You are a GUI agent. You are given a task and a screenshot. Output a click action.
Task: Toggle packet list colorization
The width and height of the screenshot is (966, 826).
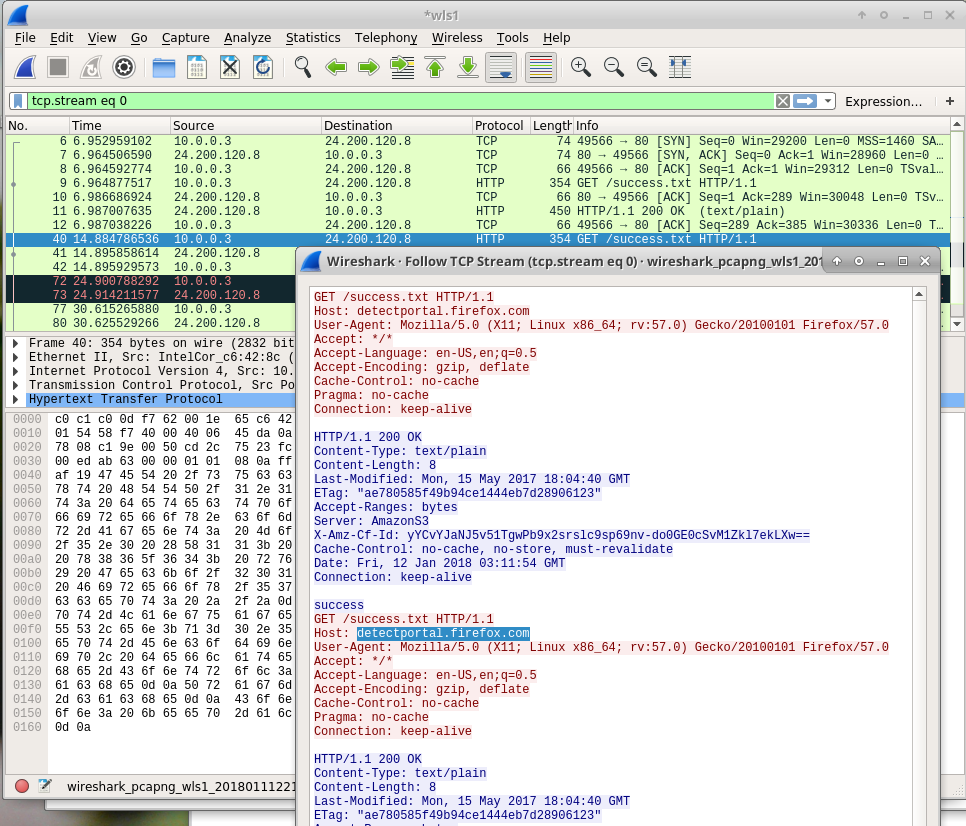[541, 67]
